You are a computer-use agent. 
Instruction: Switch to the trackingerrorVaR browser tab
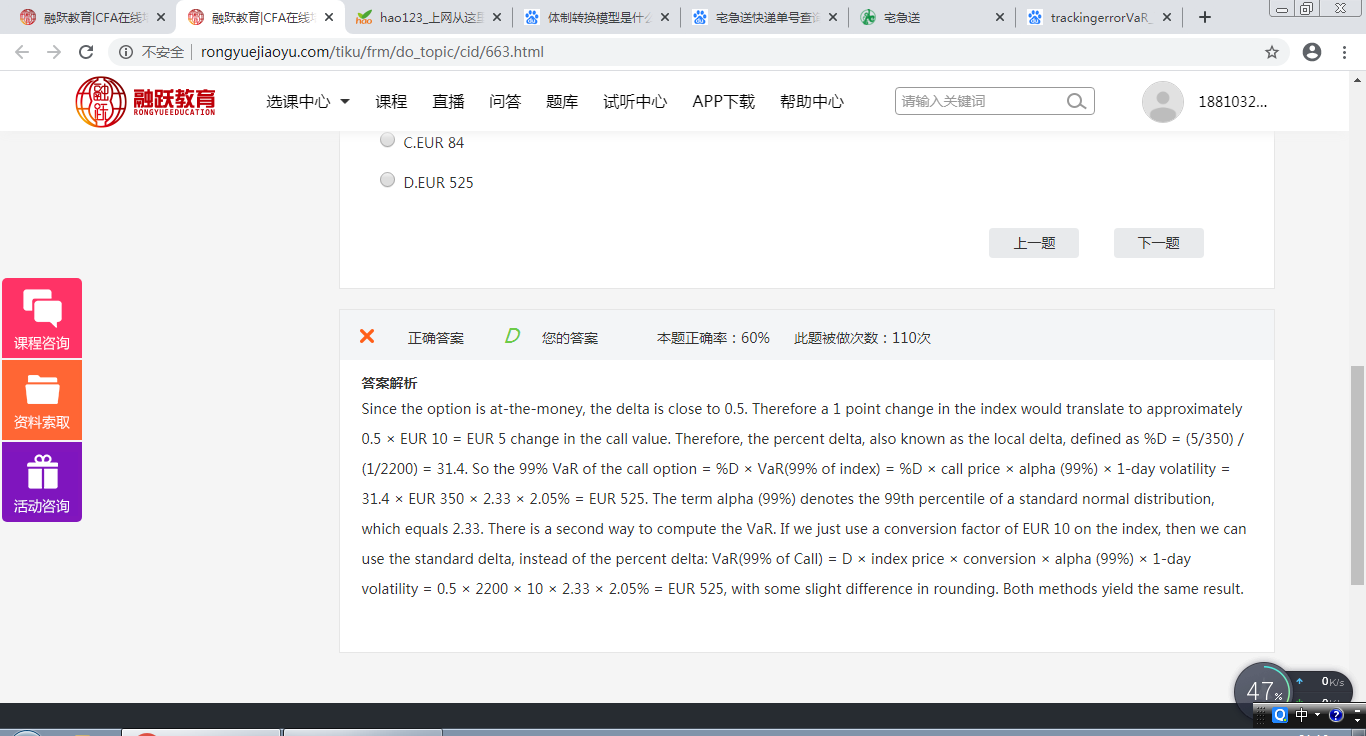pos(1100,17)
